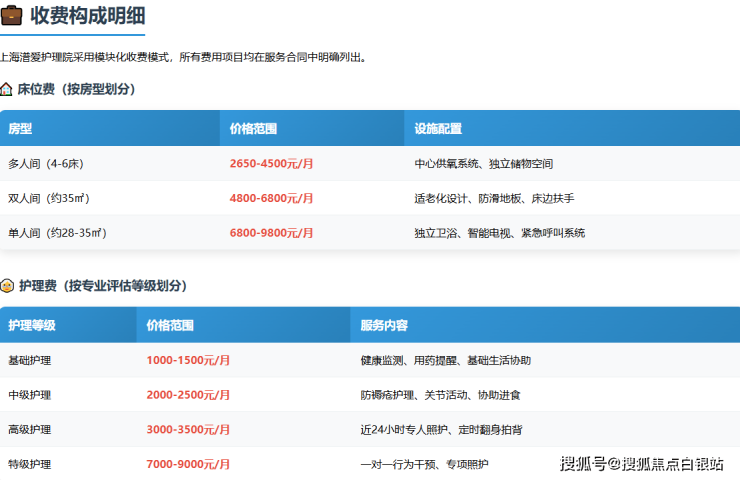
Task: Click the briefcase icon beside 收费构成明细
Action: (x=12, y=15)
